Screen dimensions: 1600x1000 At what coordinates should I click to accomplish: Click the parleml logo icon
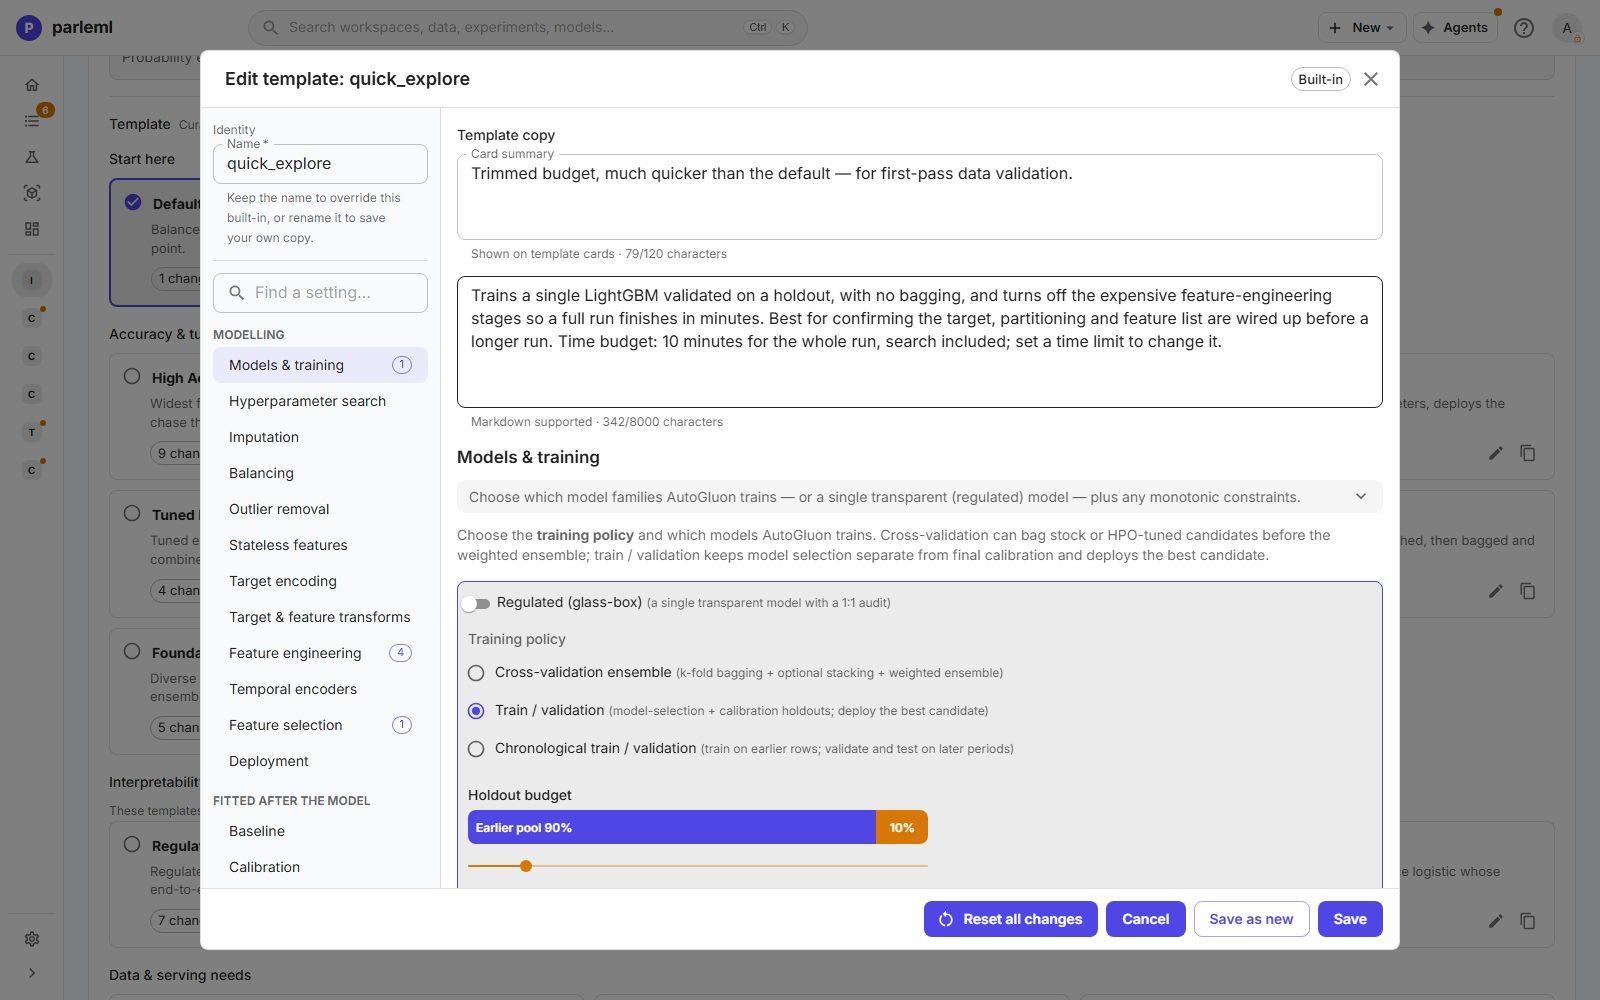pos(29,27)
